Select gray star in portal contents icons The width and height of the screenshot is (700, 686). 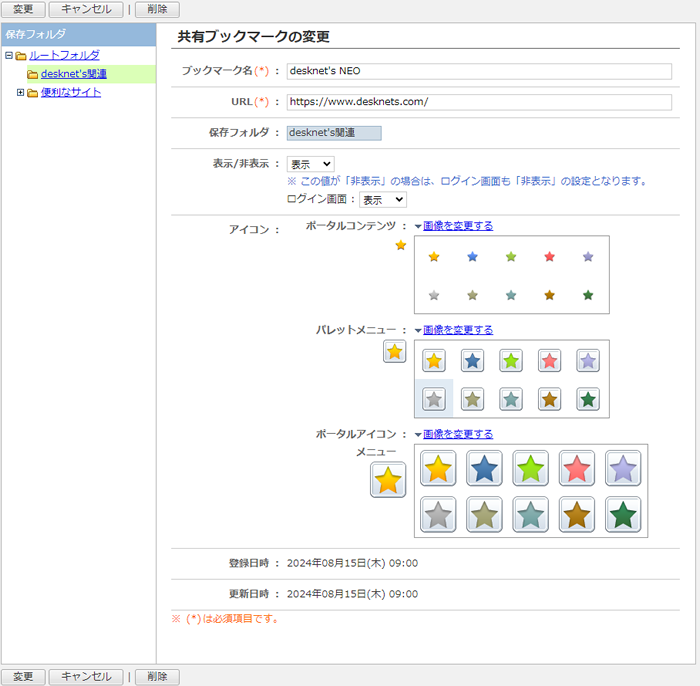point(434,295)
